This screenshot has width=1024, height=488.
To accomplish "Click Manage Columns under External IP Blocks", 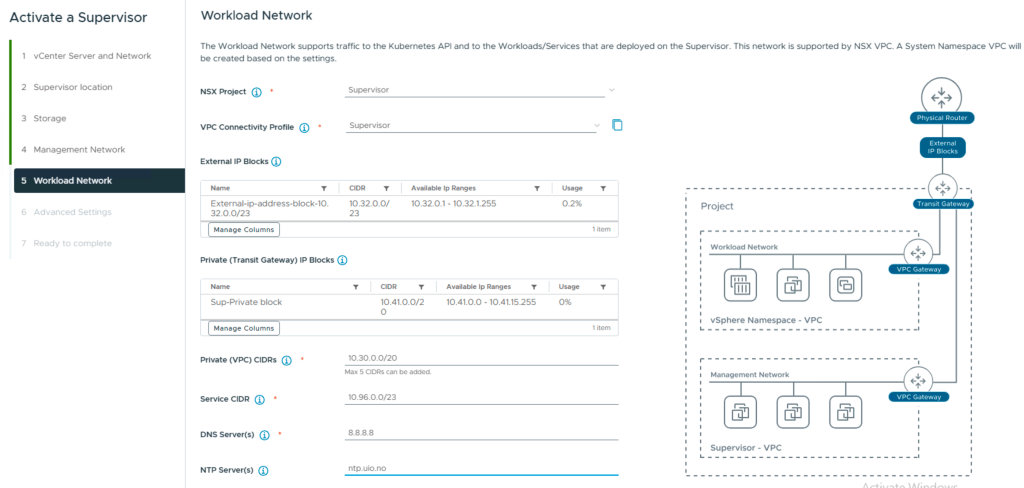I will [x=243, y=229].
